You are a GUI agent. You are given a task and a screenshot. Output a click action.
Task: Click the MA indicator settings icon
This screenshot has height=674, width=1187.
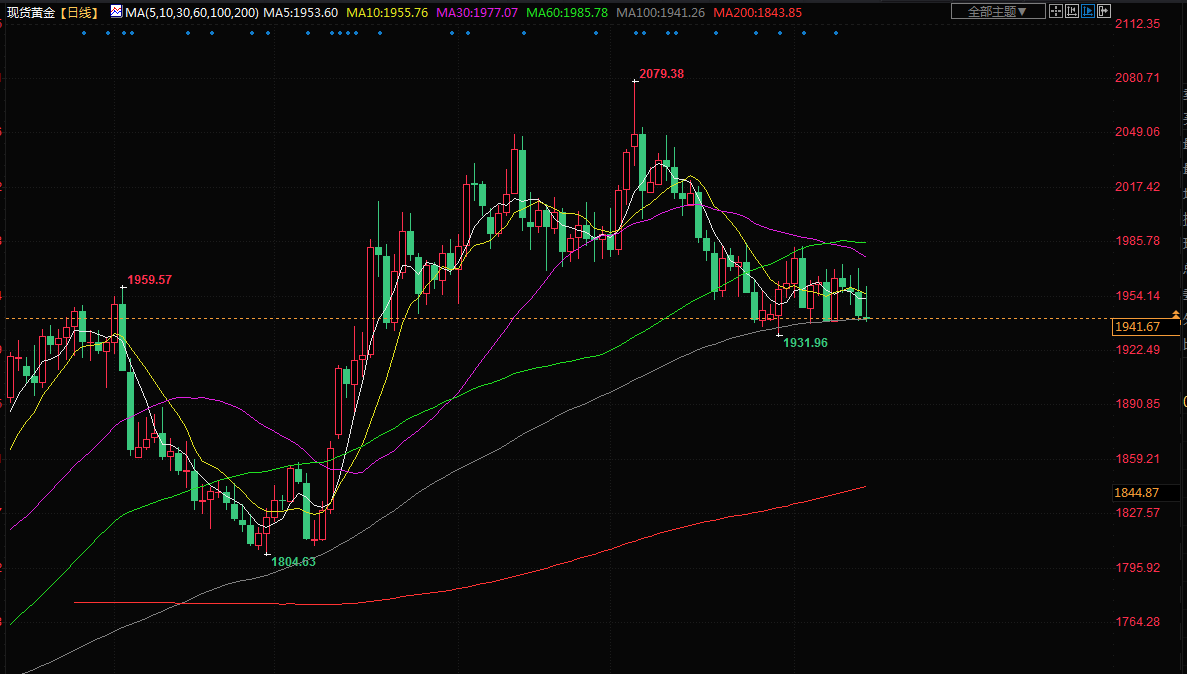(117, 12)
